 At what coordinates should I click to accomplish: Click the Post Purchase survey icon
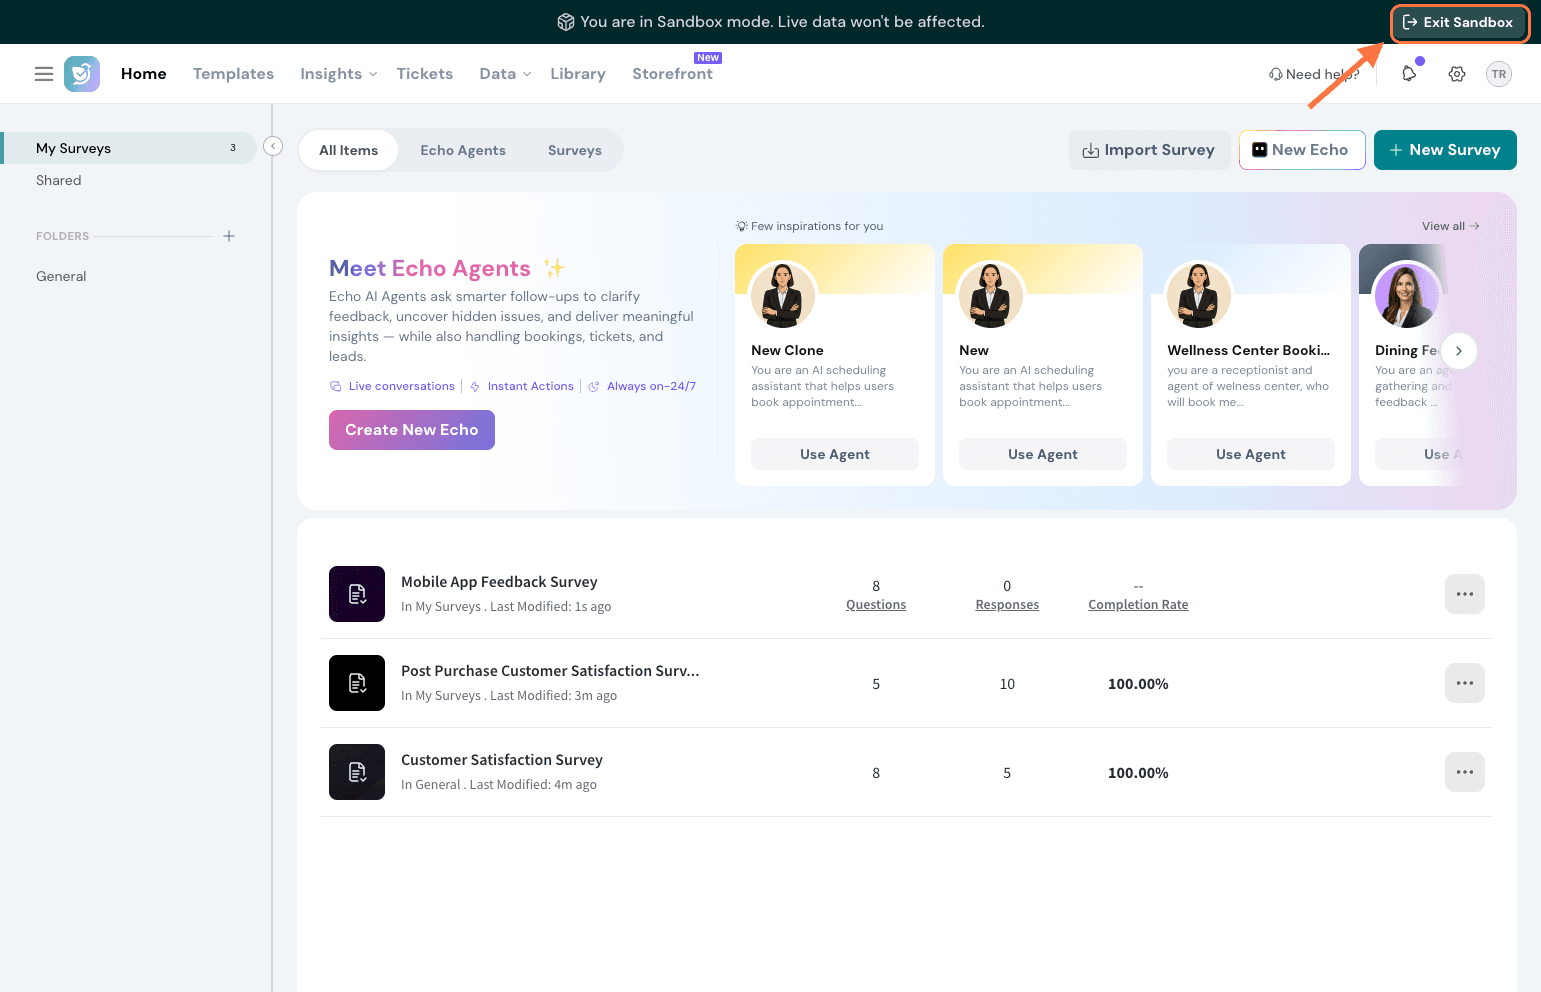357,683
